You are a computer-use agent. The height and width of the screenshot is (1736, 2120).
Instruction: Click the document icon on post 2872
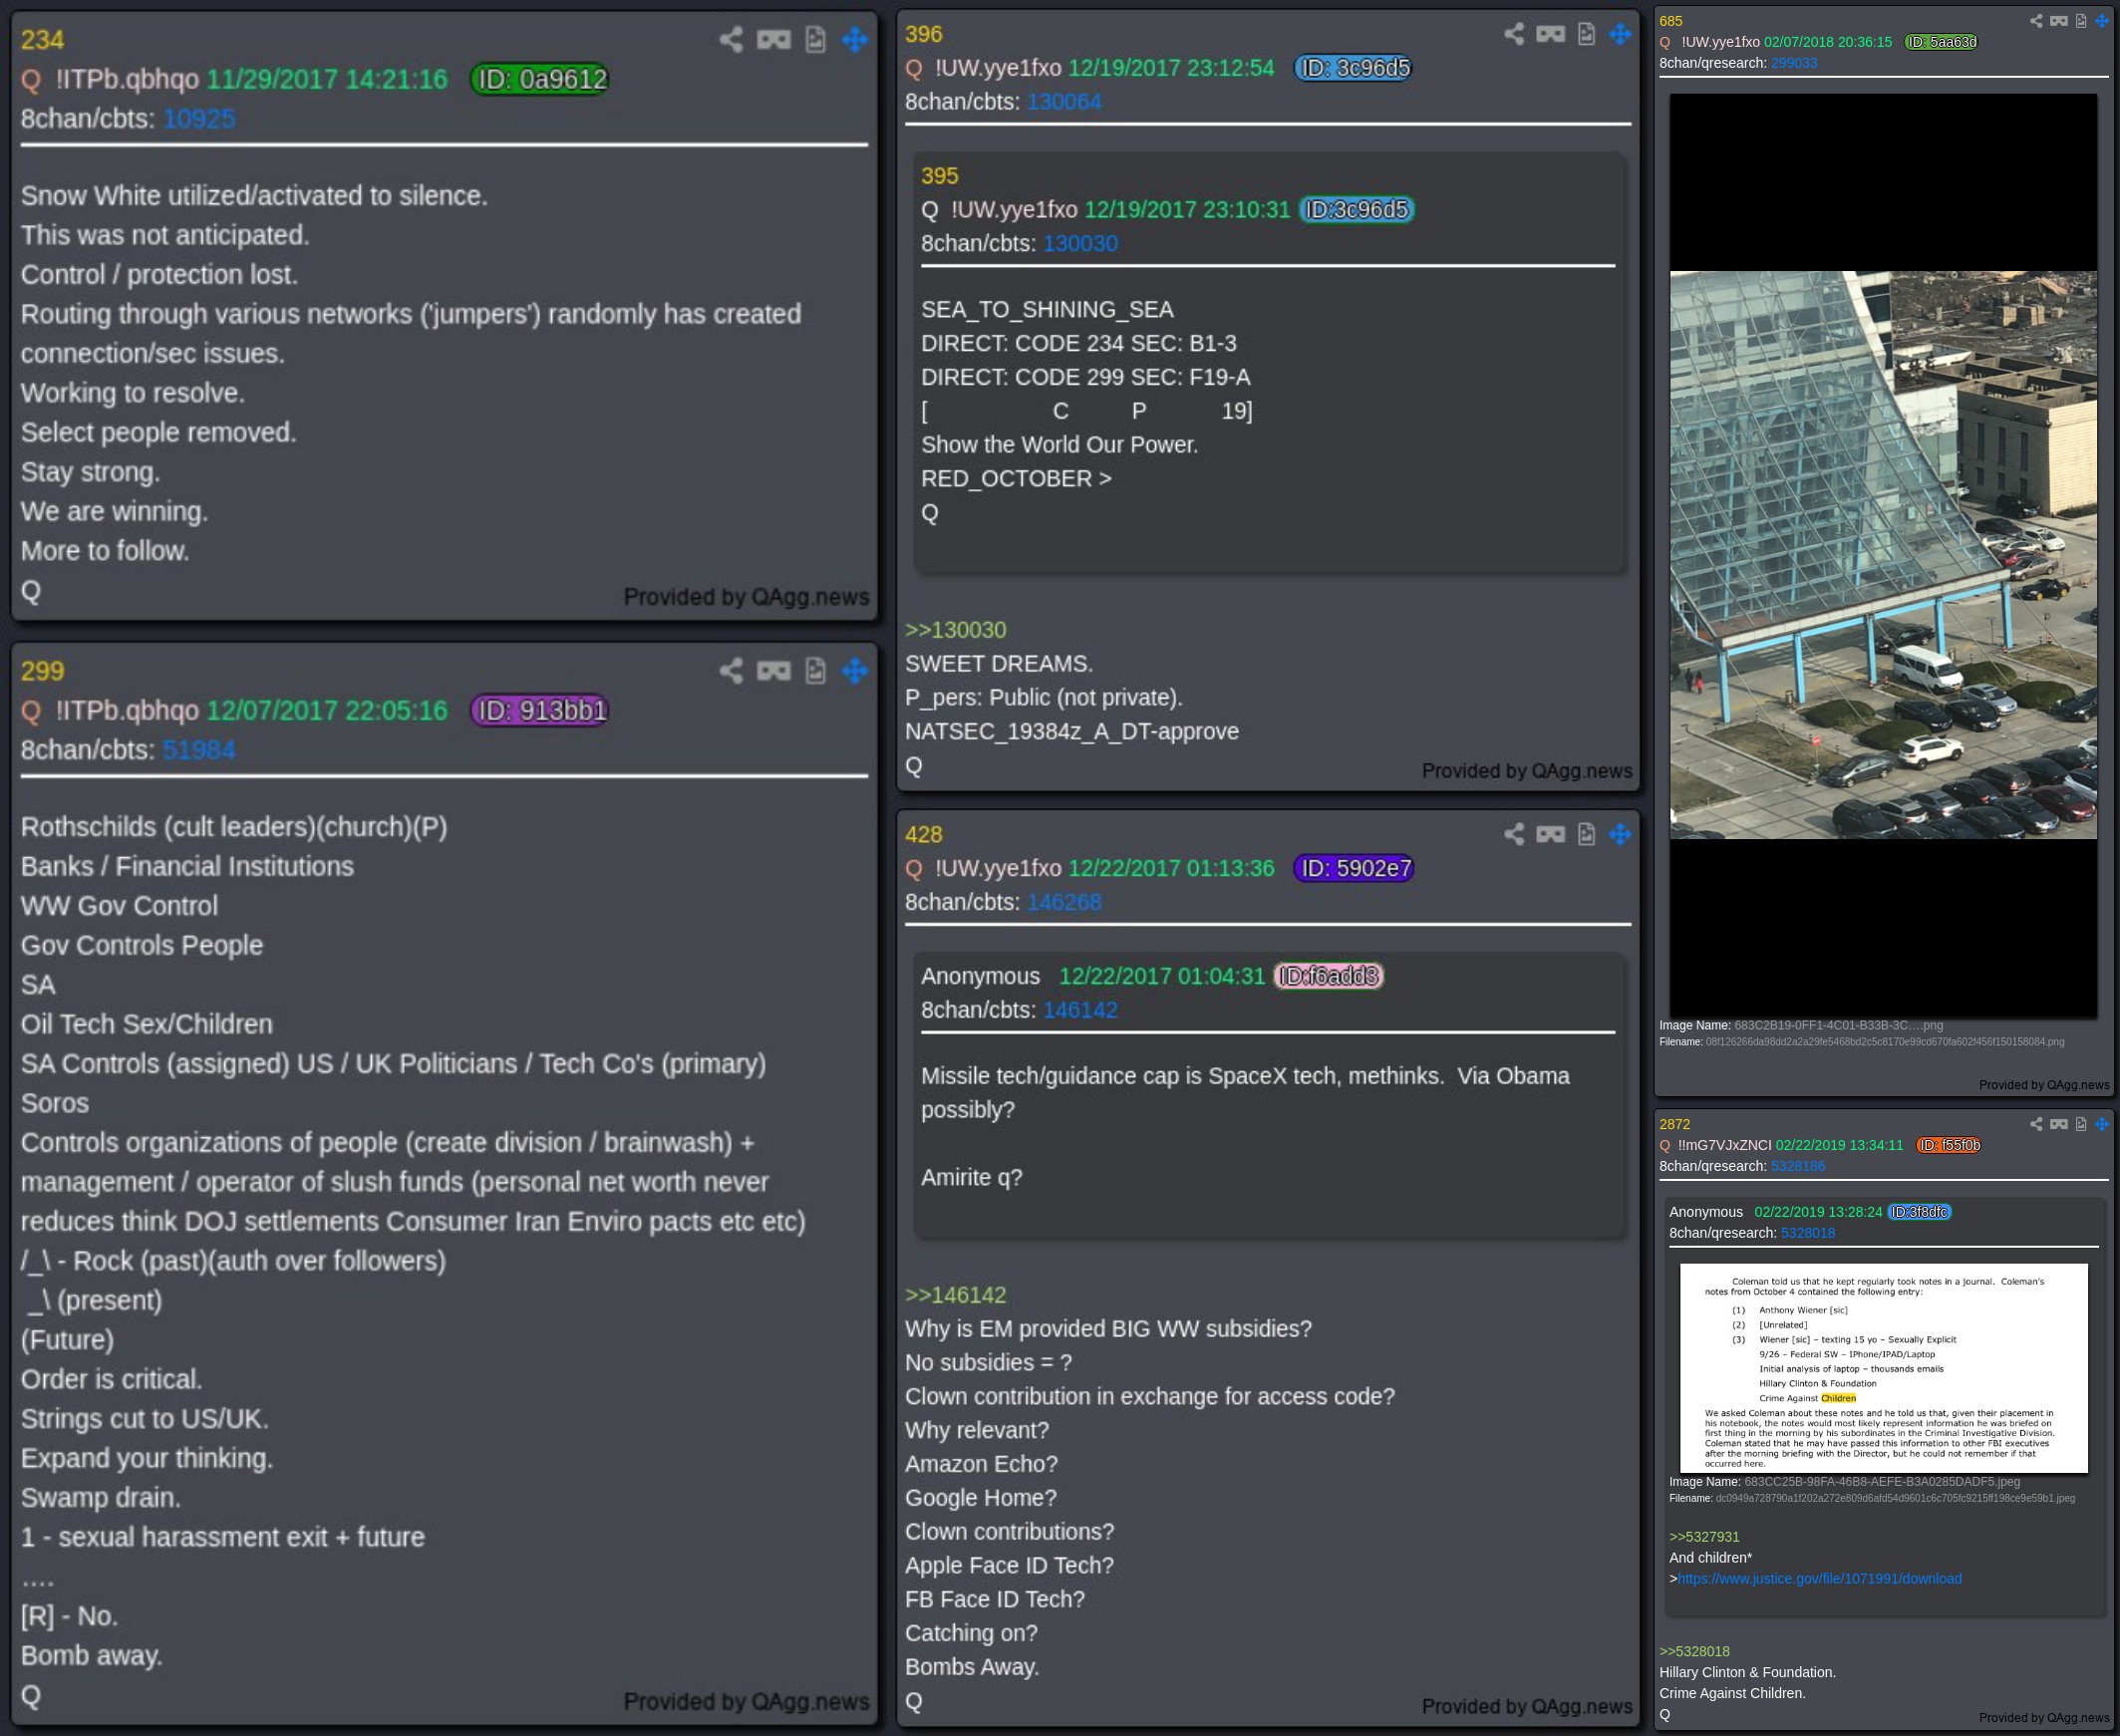point(2081,1124)
